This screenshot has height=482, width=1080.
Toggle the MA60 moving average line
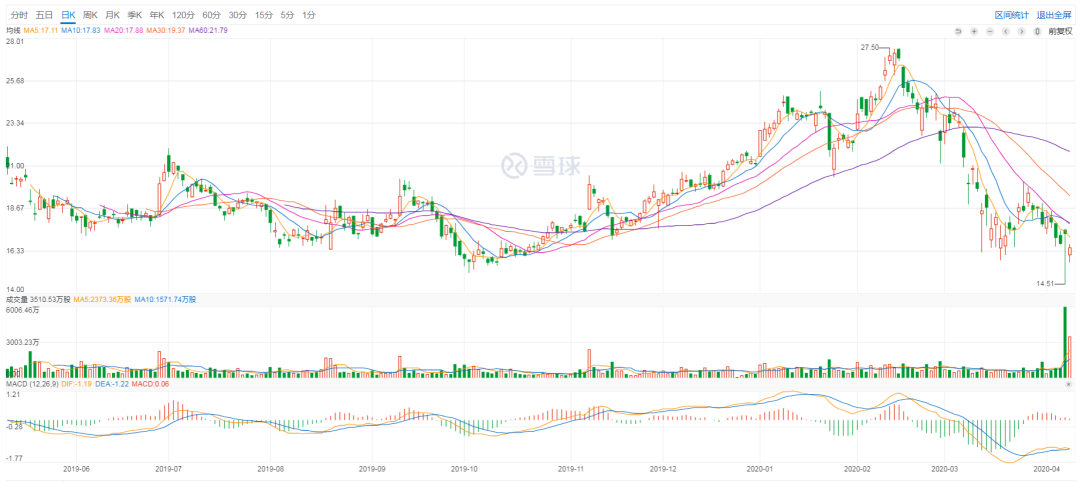(x=208, y=31)
